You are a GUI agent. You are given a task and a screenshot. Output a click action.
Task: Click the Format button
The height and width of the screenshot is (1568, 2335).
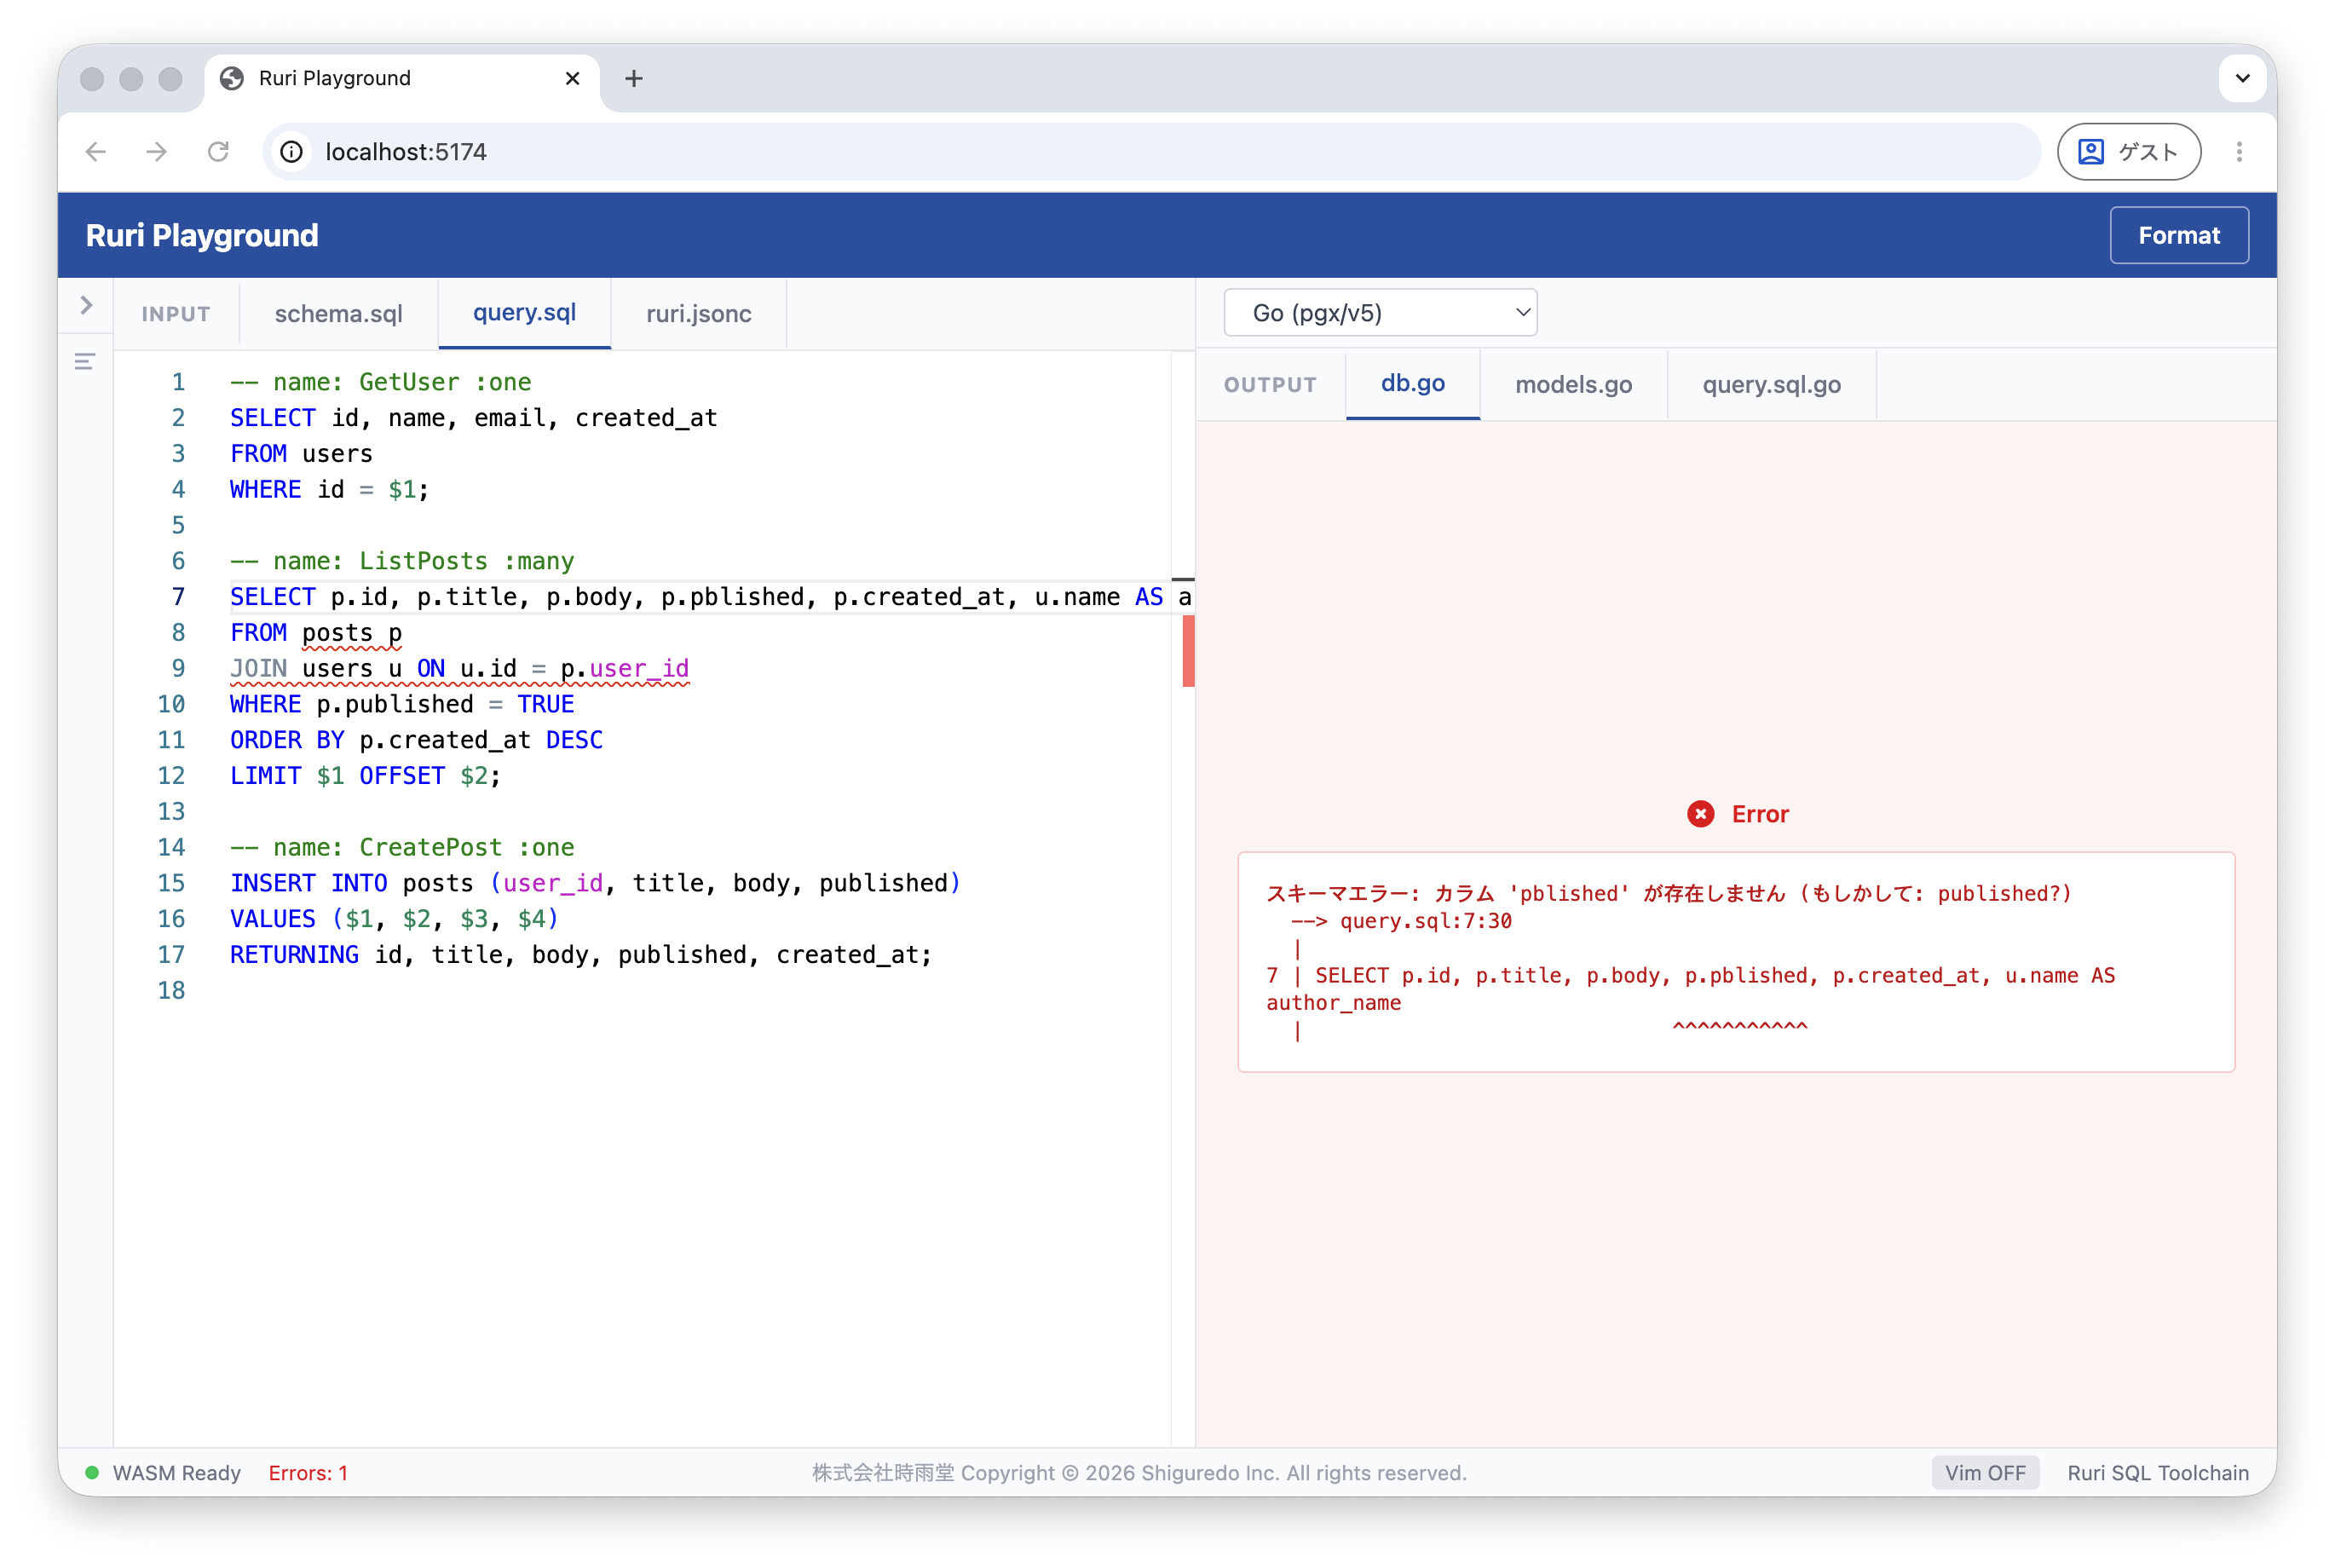[x=2178, y=235]
